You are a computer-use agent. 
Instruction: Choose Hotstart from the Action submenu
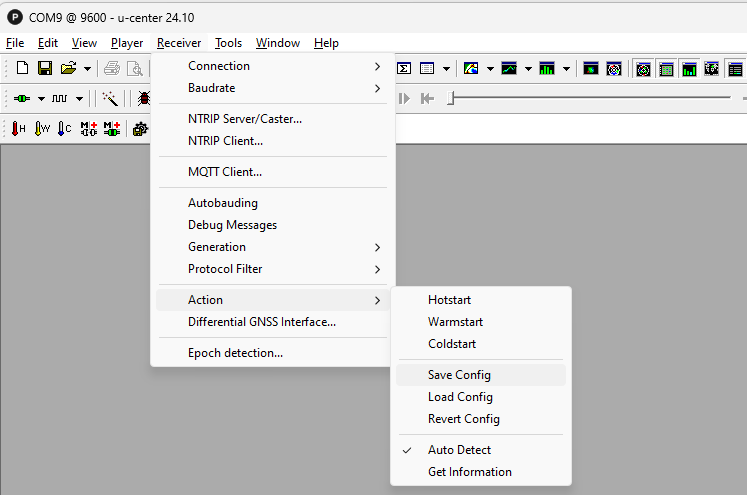coord(481,300)
